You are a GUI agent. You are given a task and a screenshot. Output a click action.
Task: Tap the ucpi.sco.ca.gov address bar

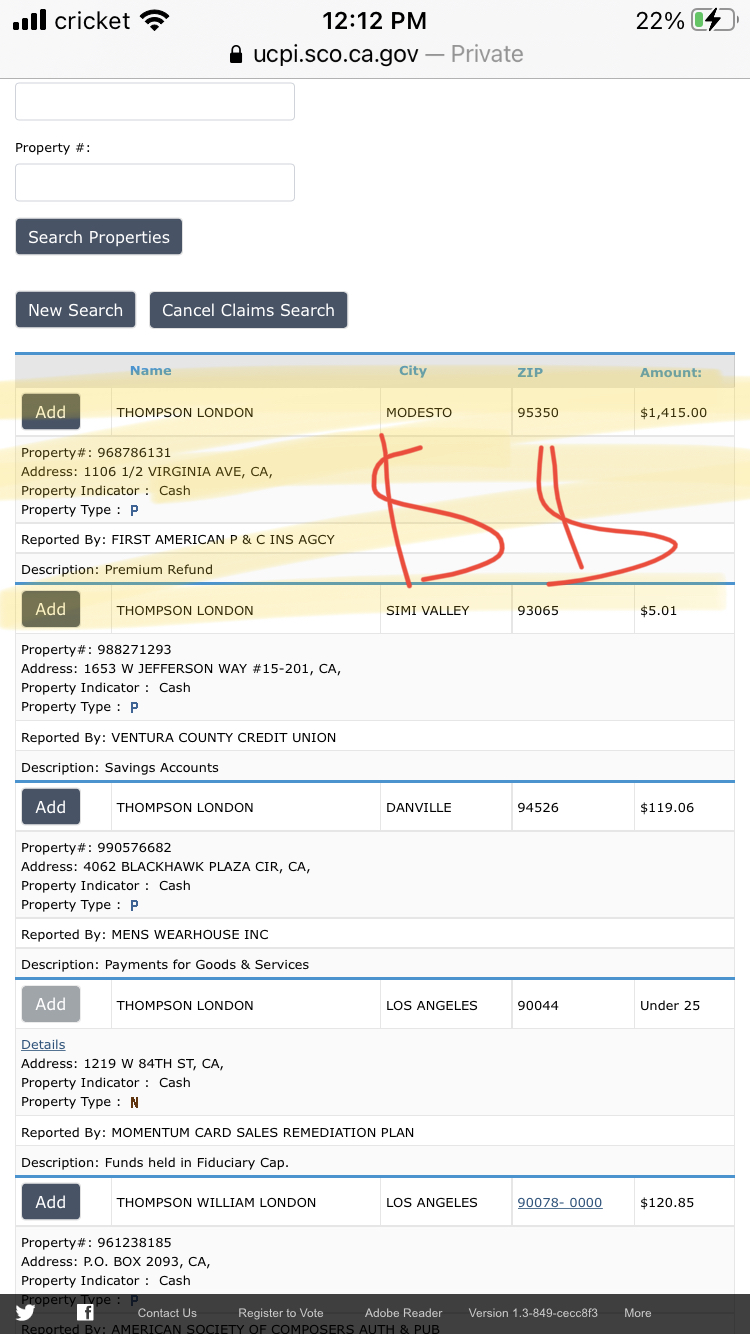375,54
